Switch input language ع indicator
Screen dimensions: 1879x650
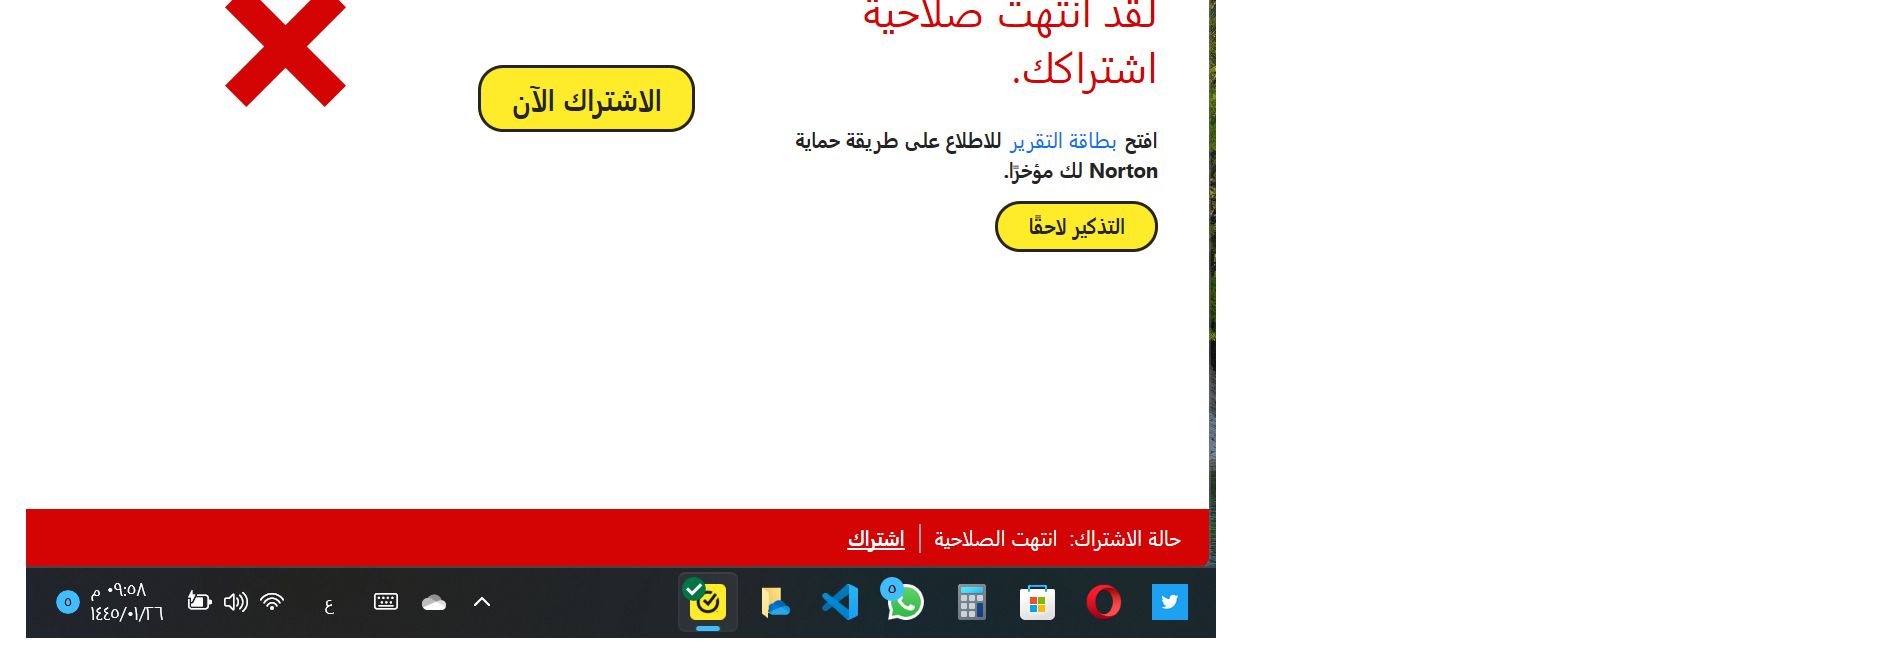[x=329, y=604]
